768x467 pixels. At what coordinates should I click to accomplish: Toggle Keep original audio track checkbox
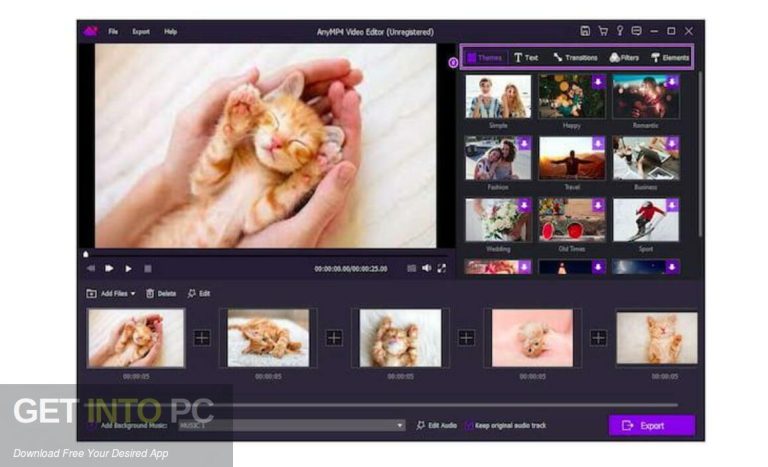469,425
